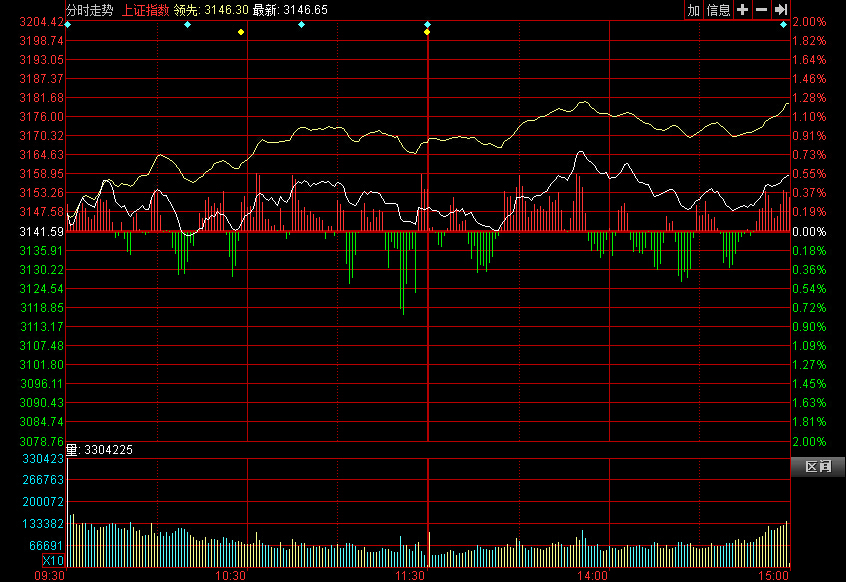Click the jump-to-end arrow icon
This screenshot has width=846, height=582.
780,10
